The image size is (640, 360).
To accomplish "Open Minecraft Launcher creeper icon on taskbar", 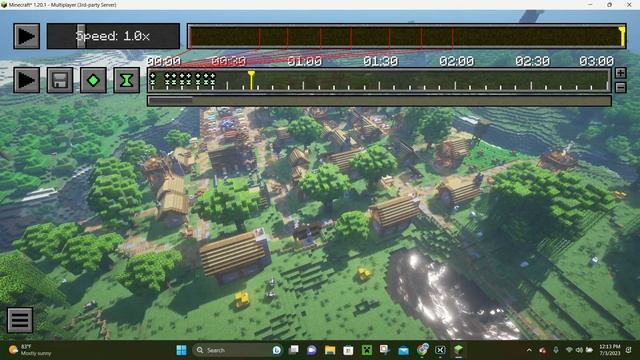I will [367, 350].
